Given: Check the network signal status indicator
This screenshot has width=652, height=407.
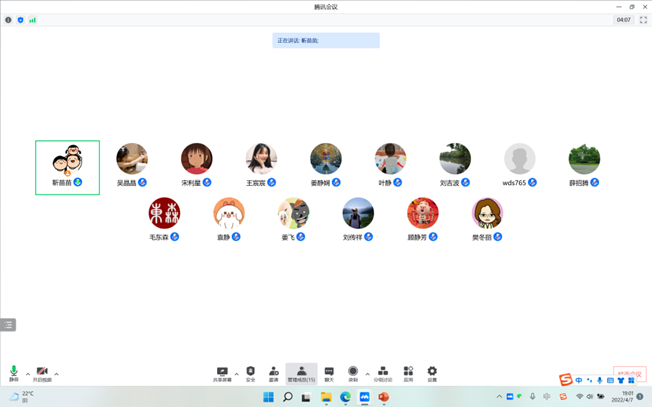Looking at the screenshot, I should pos(33,20).
